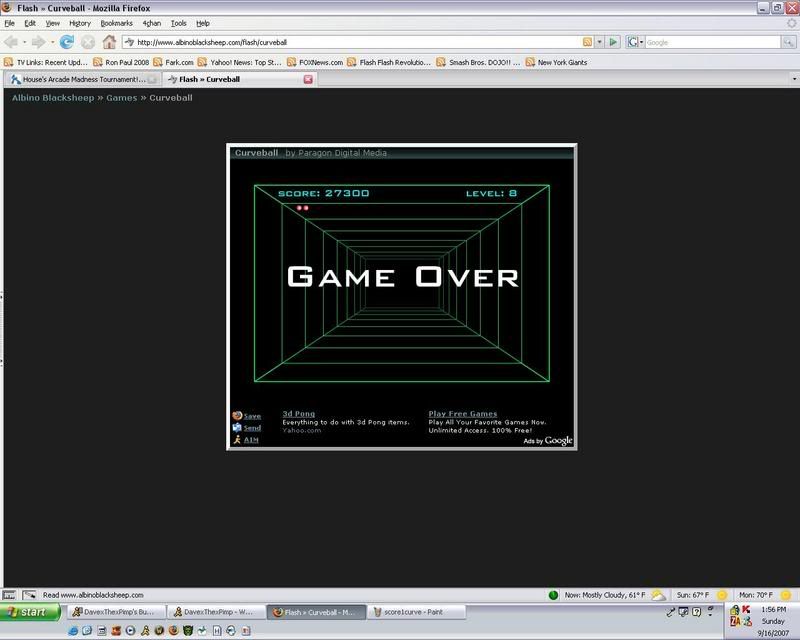Click the 3d Pong ad link
Viewport: 800px width, 640px height.
(298, 414)
